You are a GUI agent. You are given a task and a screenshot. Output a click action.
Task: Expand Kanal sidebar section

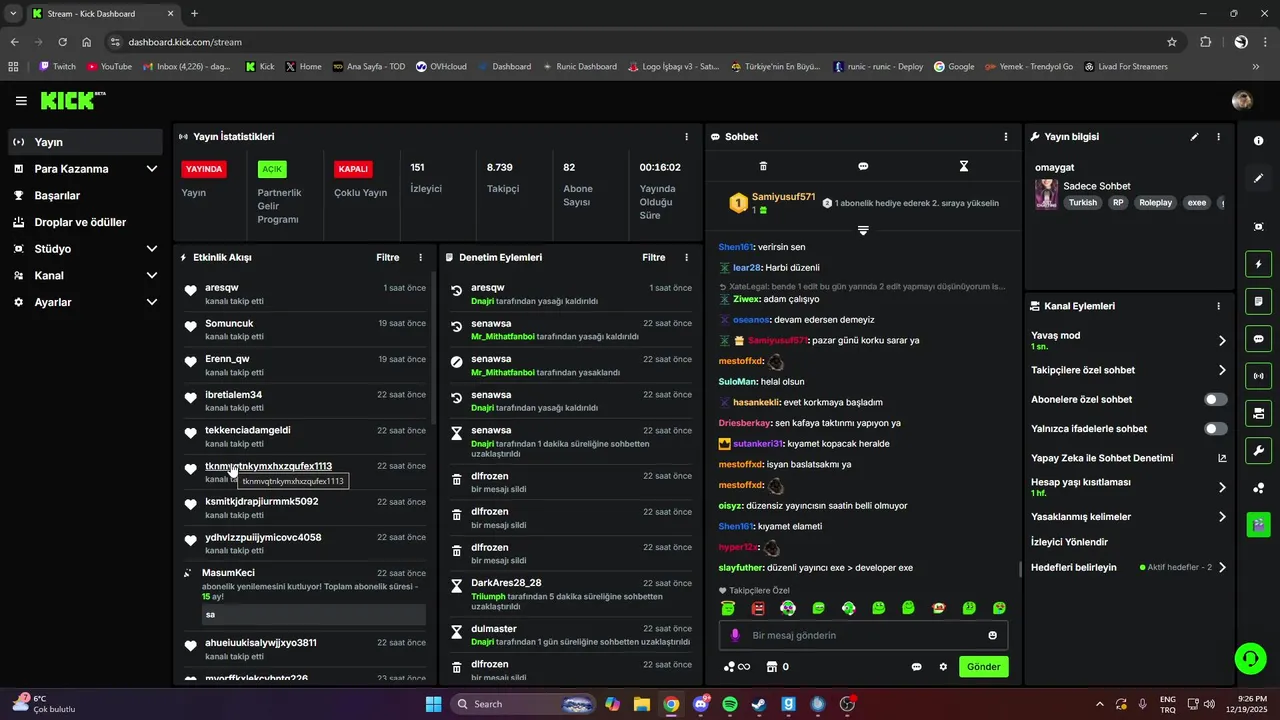point(152,275)
